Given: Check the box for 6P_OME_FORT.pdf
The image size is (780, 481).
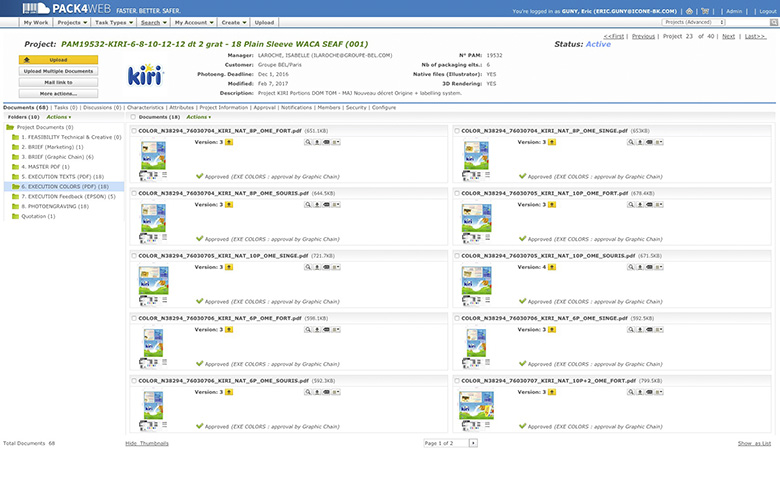Looking at the screenshot, I should click(134, 318).
